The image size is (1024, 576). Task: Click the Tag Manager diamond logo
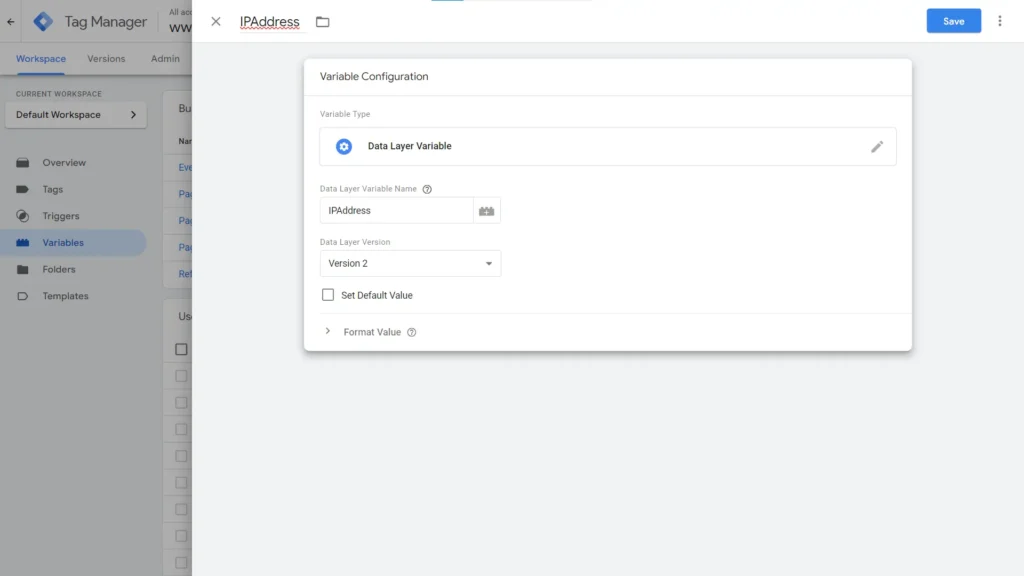(42, 20)
